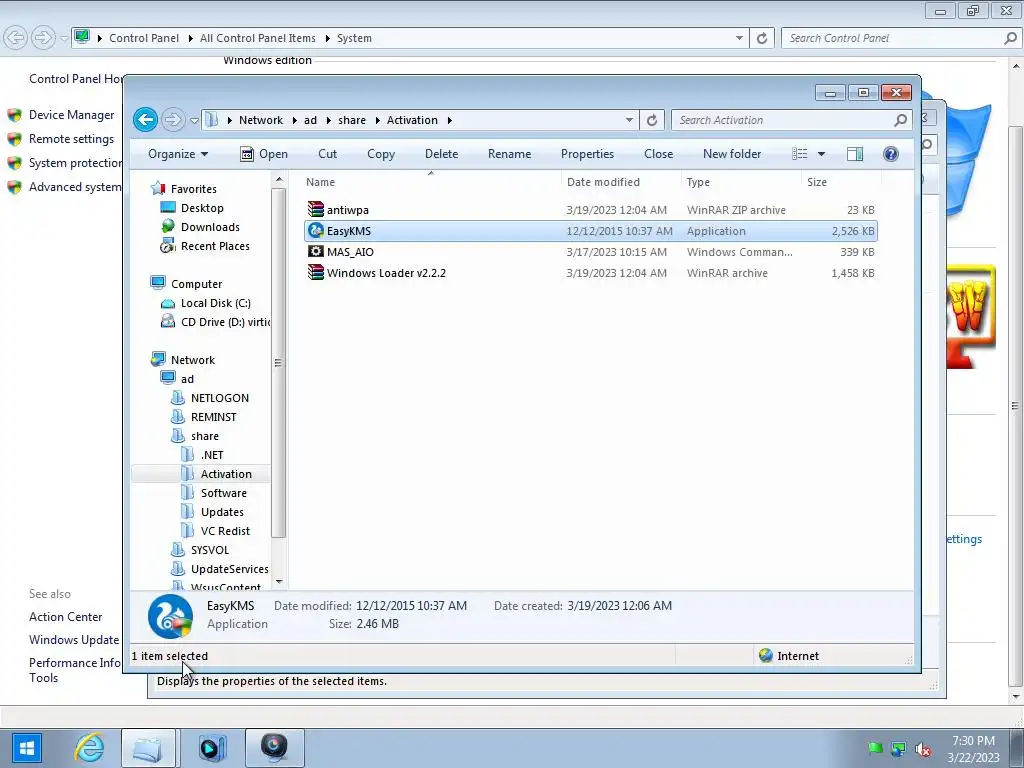
Task: Open the Help question mark icon
Action: tap(891, 154)
